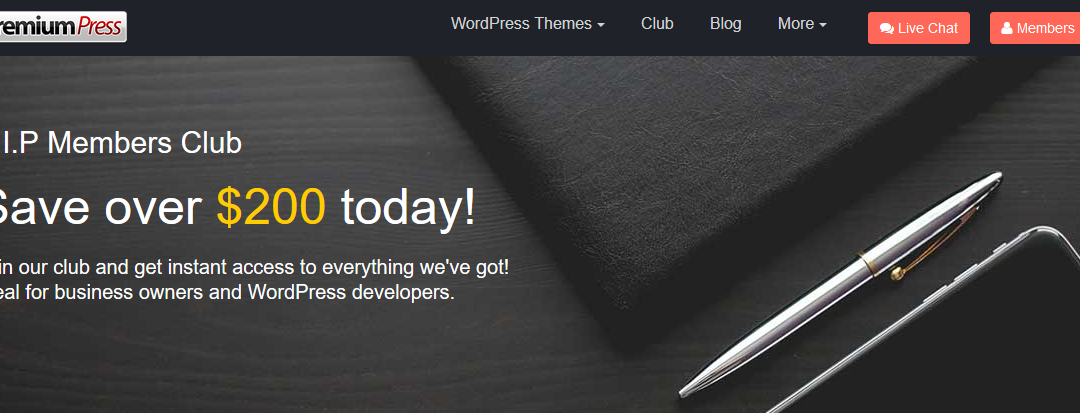Click the silver pen in the banner
This screenshot has height=413, width=1080.
tap(840, 284)
